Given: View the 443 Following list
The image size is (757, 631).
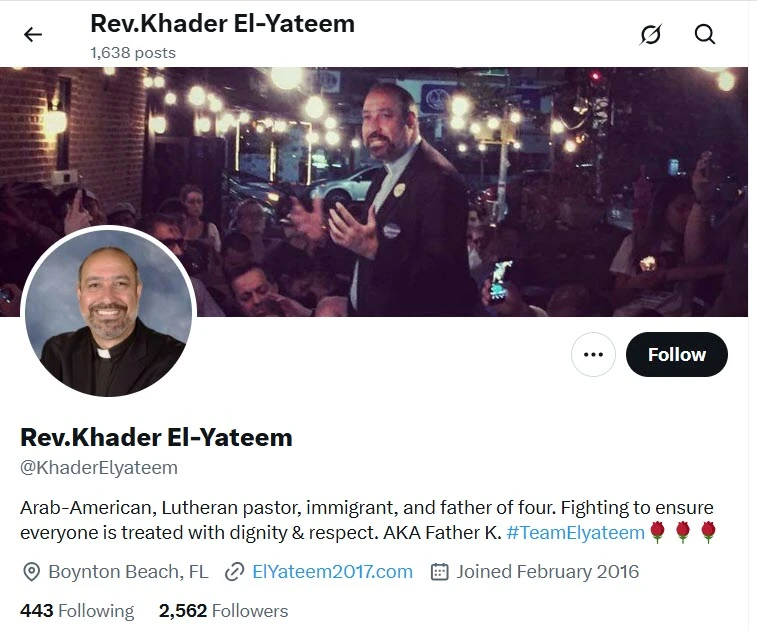Looking at the screenshot, I should coord(77,611).
